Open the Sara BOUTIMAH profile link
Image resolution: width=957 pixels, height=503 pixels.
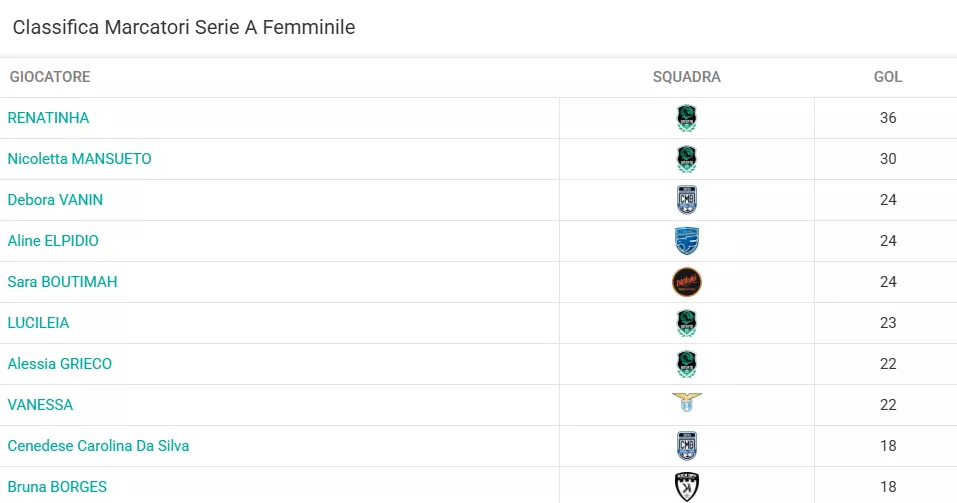click(62, 281)
